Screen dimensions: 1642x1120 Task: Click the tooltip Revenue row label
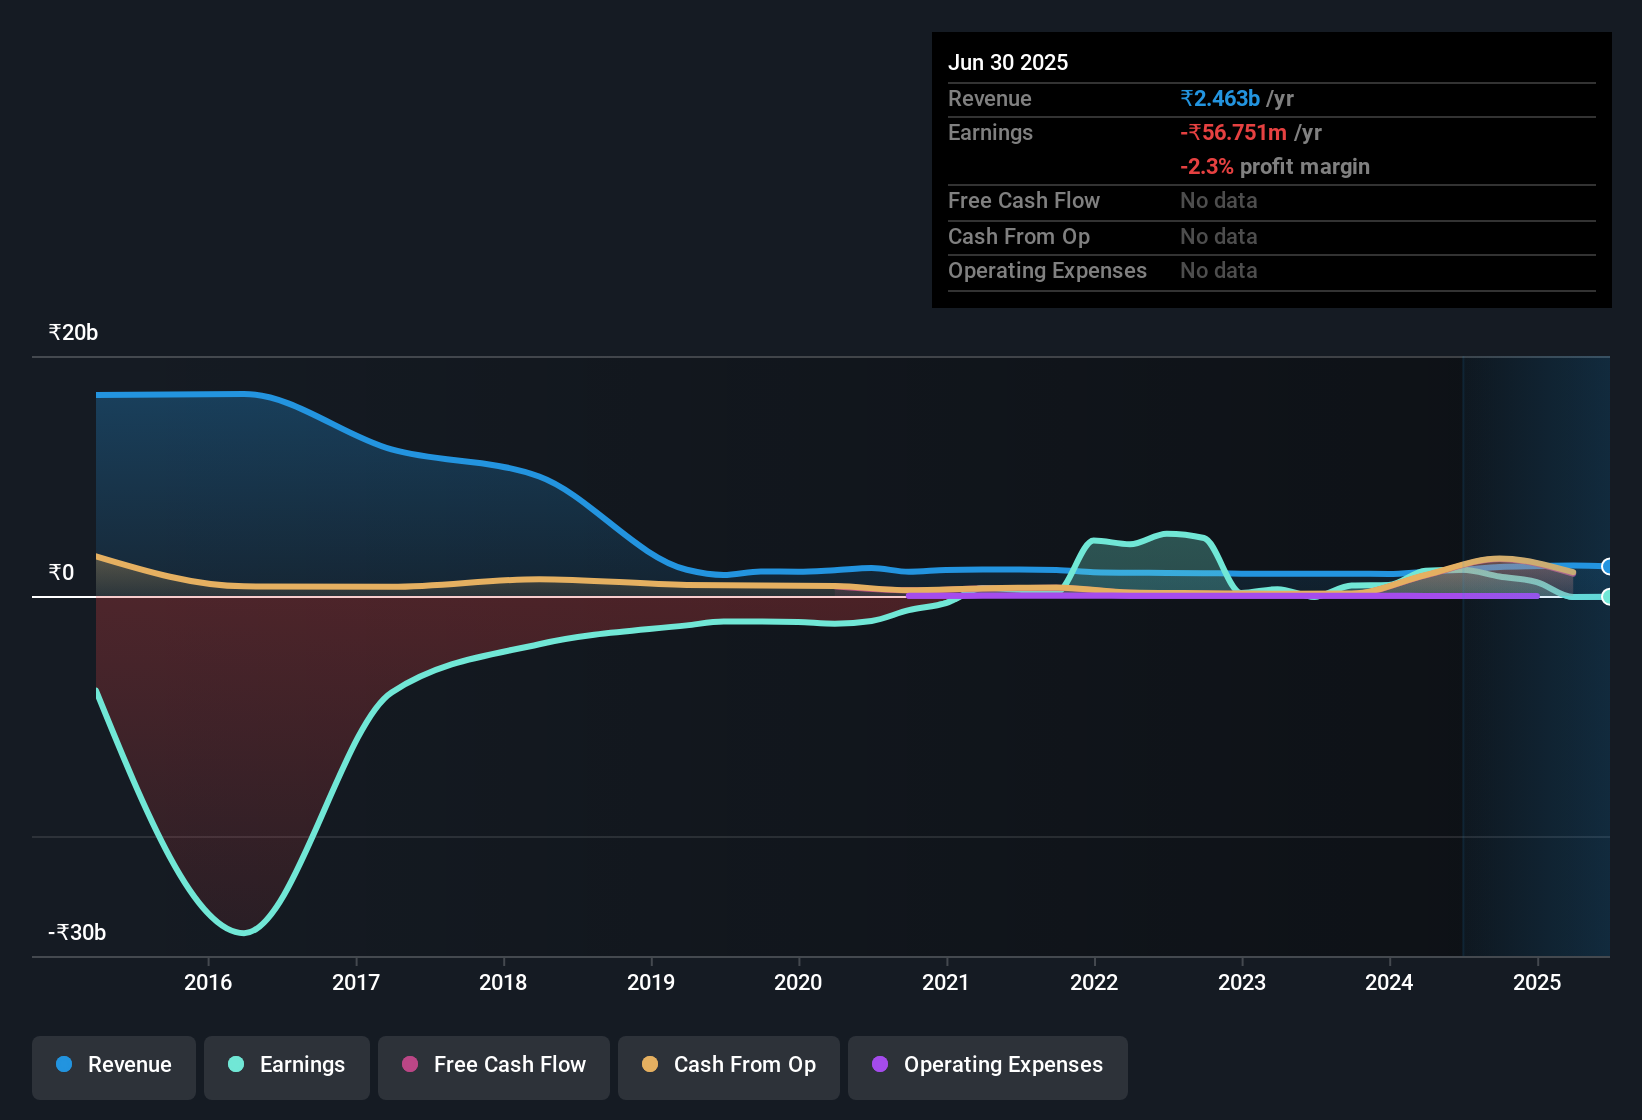(x=990, y=98)
